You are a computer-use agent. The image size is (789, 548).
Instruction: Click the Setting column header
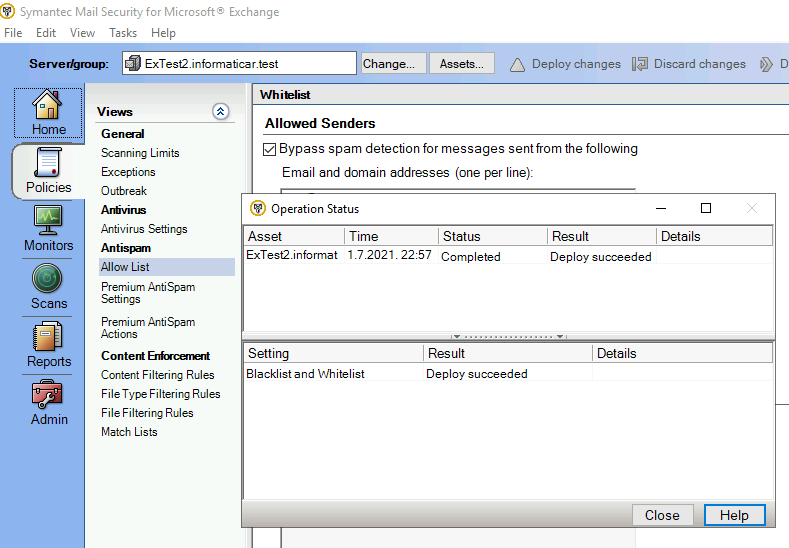[x=334, y=353]
